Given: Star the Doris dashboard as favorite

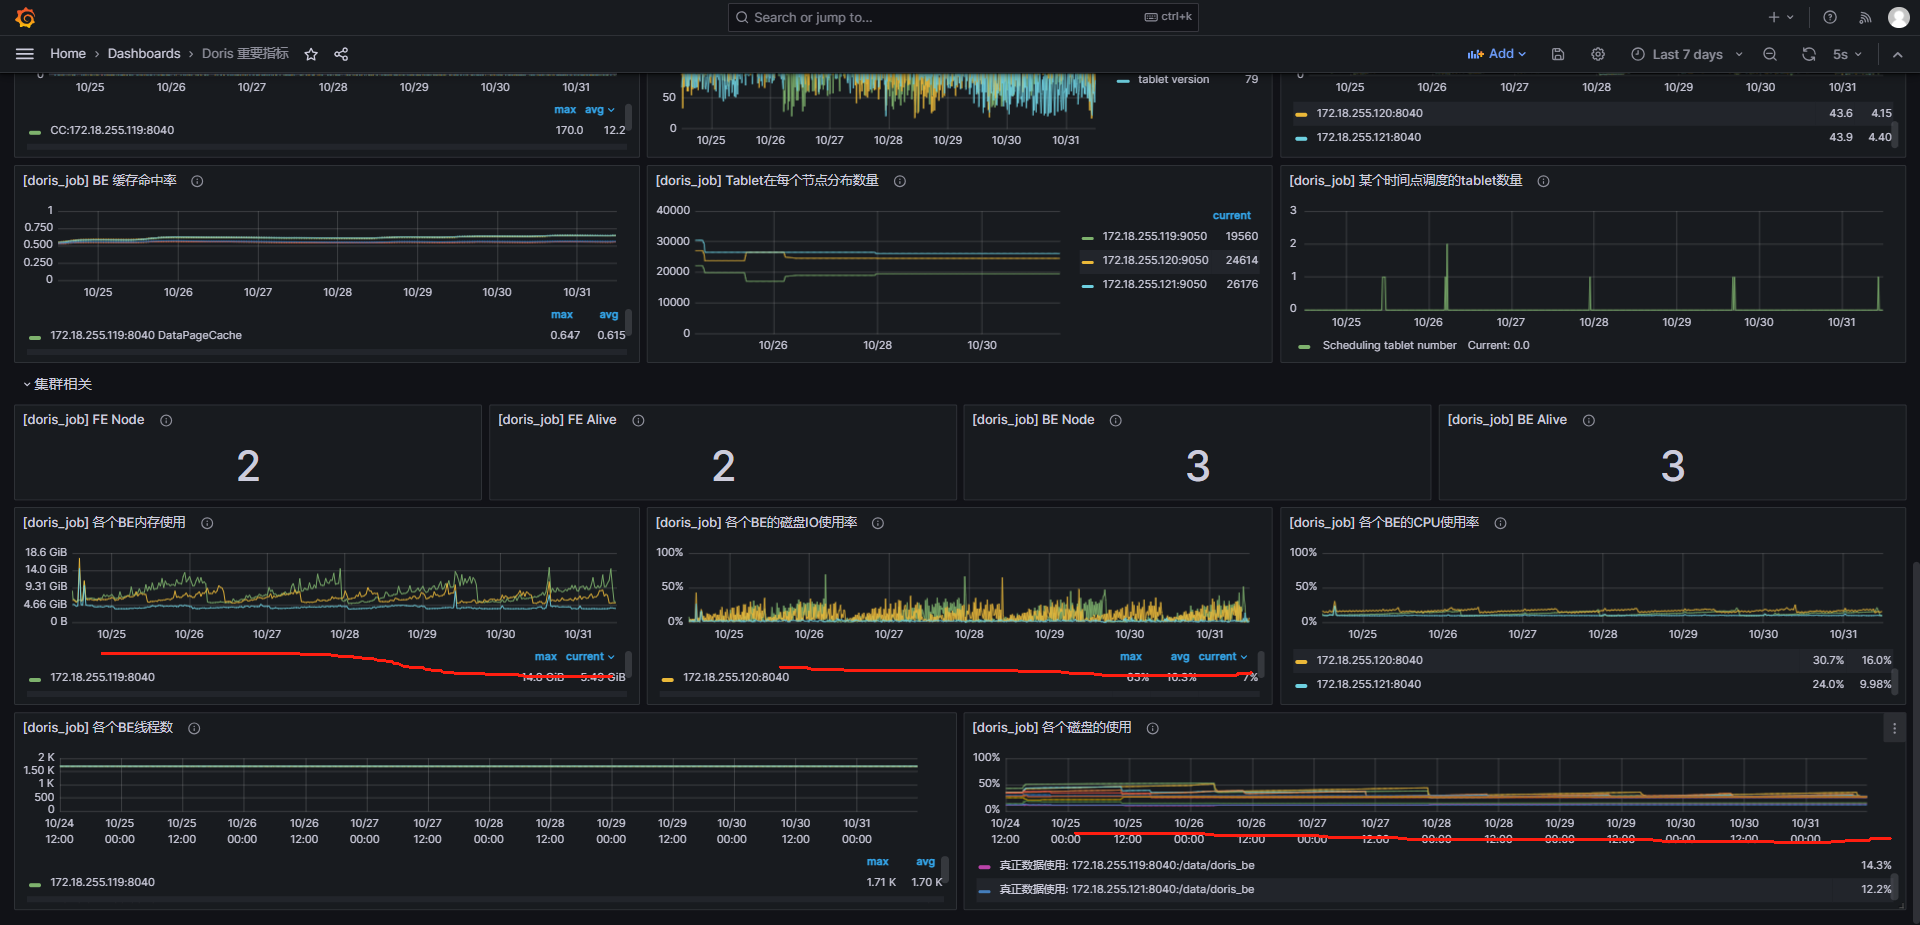Looking at the screenshot, I should [x=311, y=54].
